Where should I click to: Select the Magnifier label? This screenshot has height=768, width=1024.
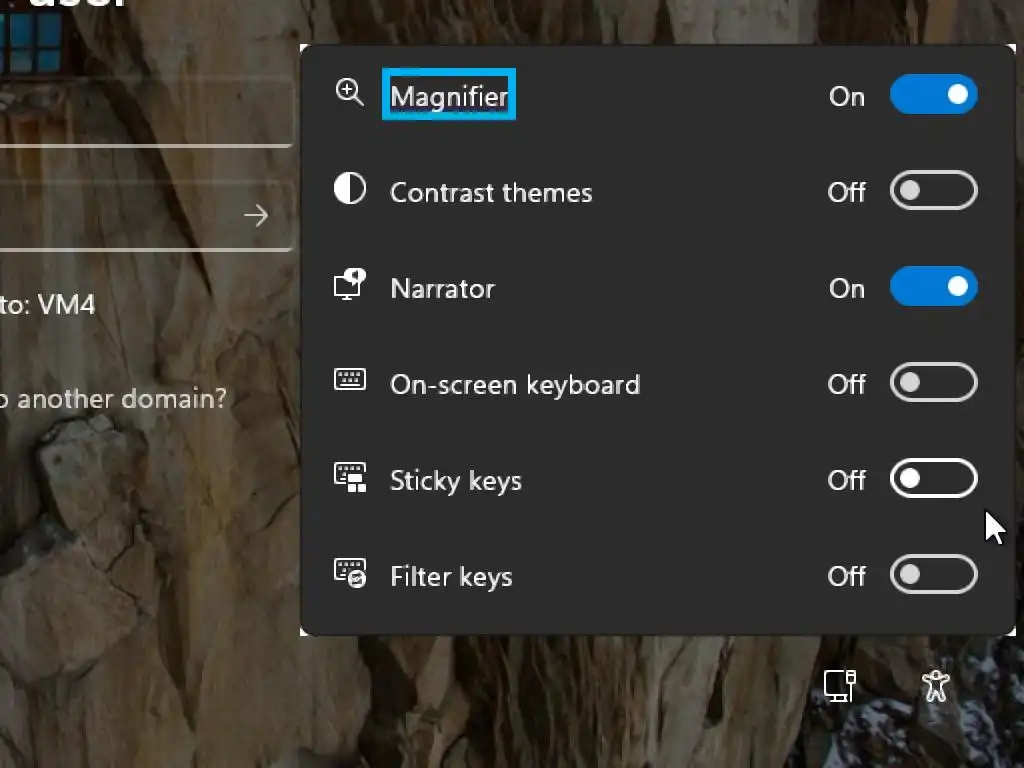coord(449,96)
